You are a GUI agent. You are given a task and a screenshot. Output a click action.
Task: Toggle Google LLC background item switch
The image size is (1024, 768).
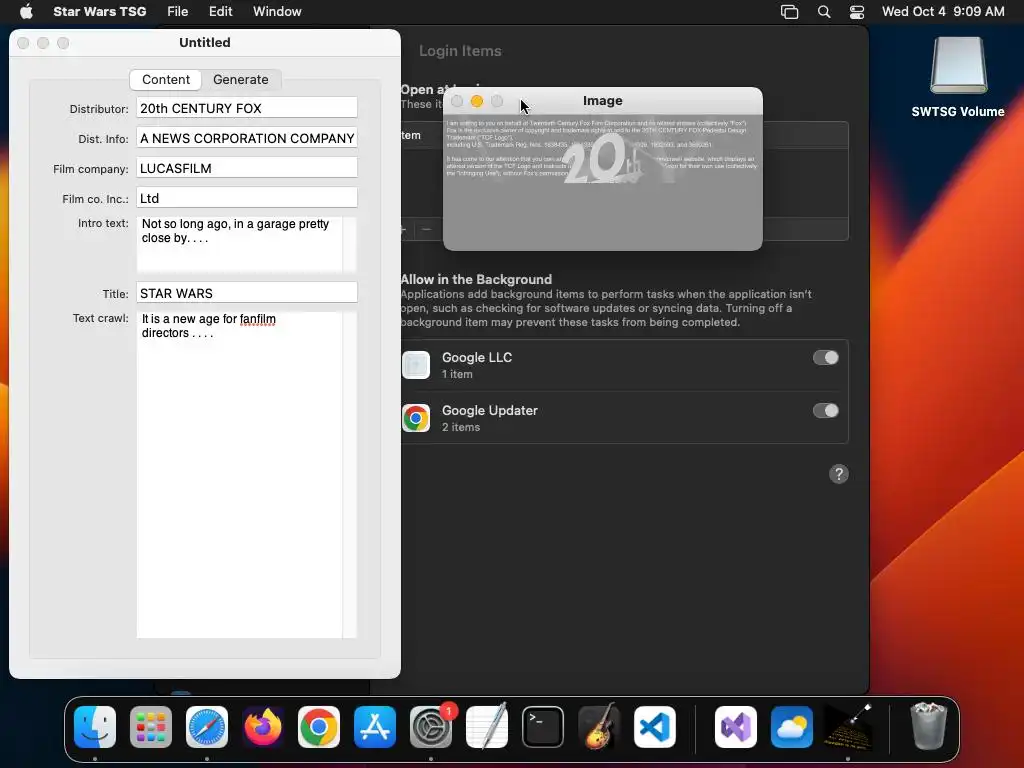pos(825,357)
